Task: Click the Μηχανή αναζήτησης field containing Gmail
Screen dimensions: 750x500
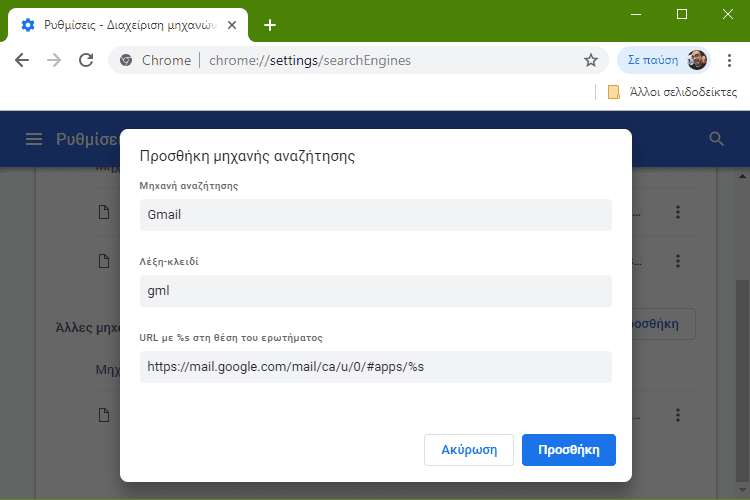Action: pos(375,215)
